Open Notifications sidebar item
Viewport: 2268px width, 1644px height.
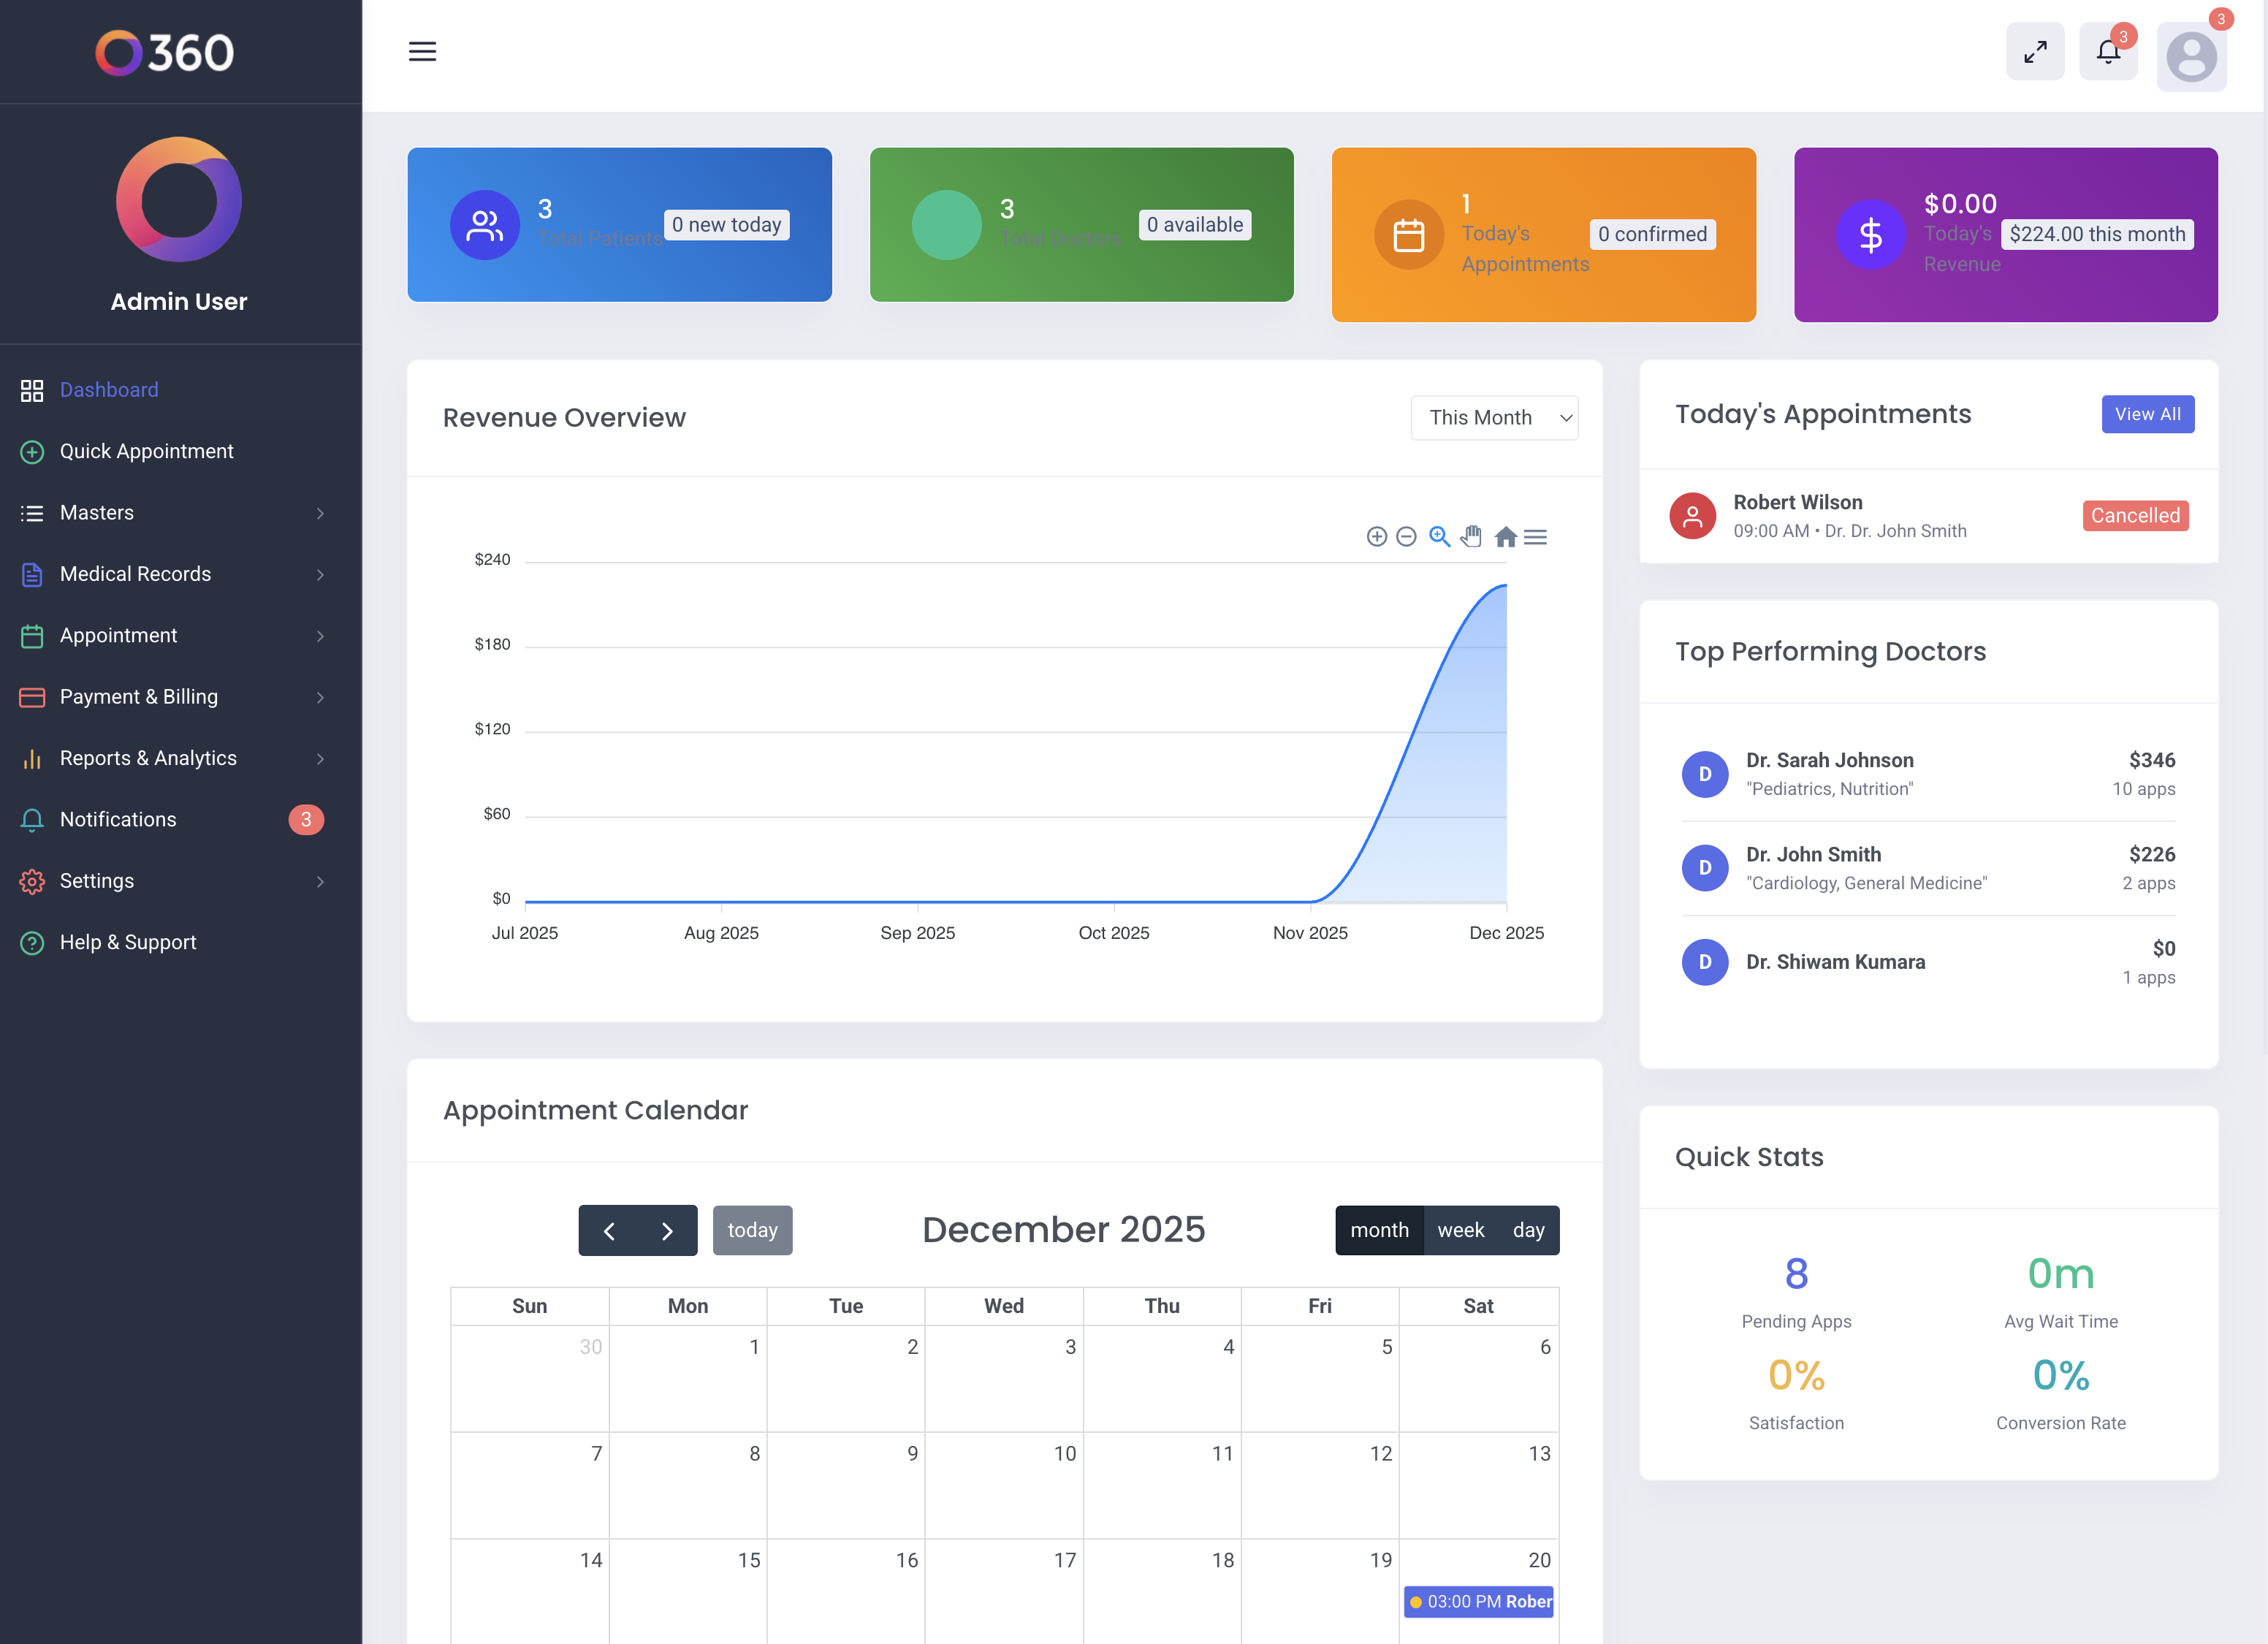tap(118, 819)
